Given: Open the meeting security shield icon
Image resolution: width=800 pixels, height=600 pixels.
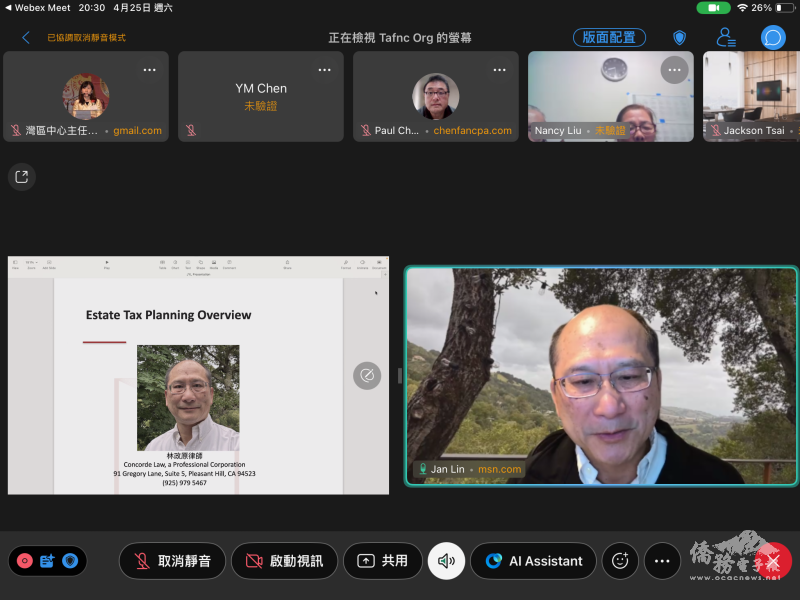Looking at the screenshot, I should 679,38.
